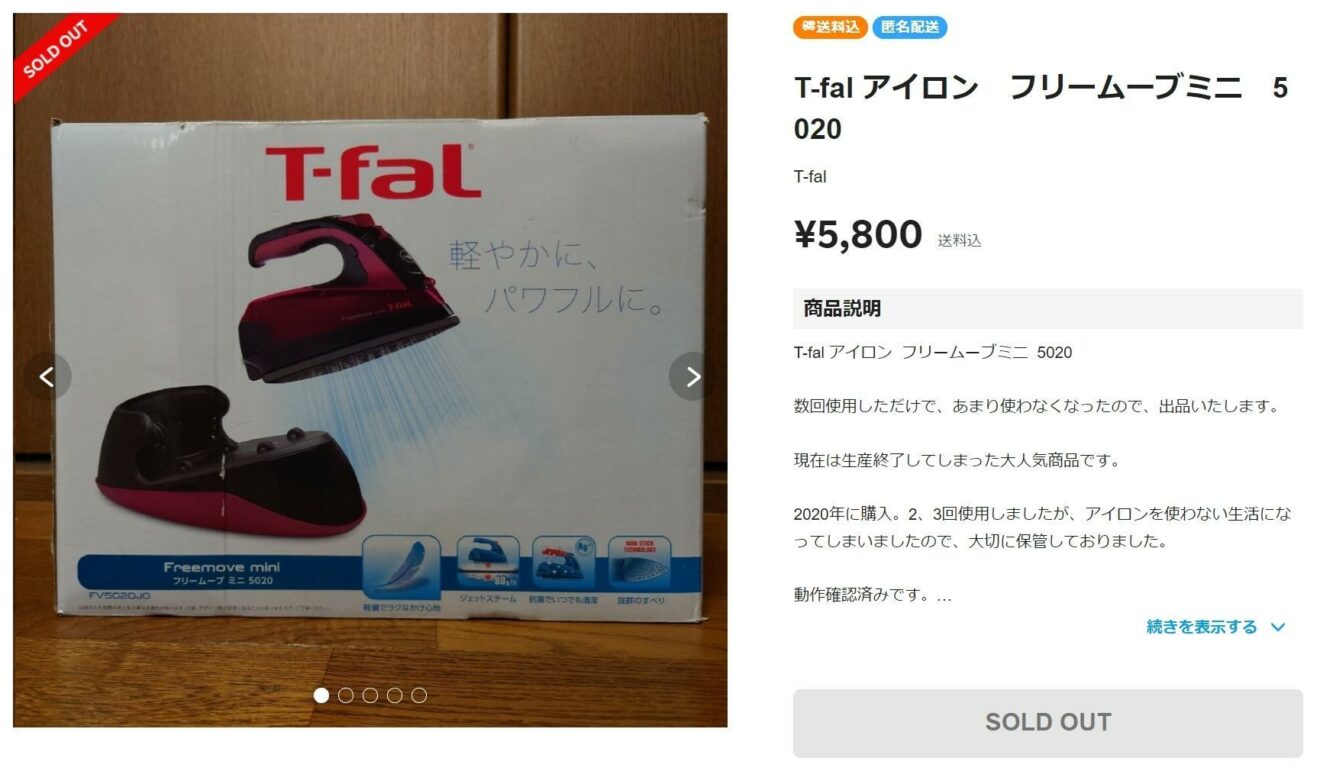The image size is (1320, 774).
Task: Select the fifth carousel dot indicator
Action: coord(419,695)
